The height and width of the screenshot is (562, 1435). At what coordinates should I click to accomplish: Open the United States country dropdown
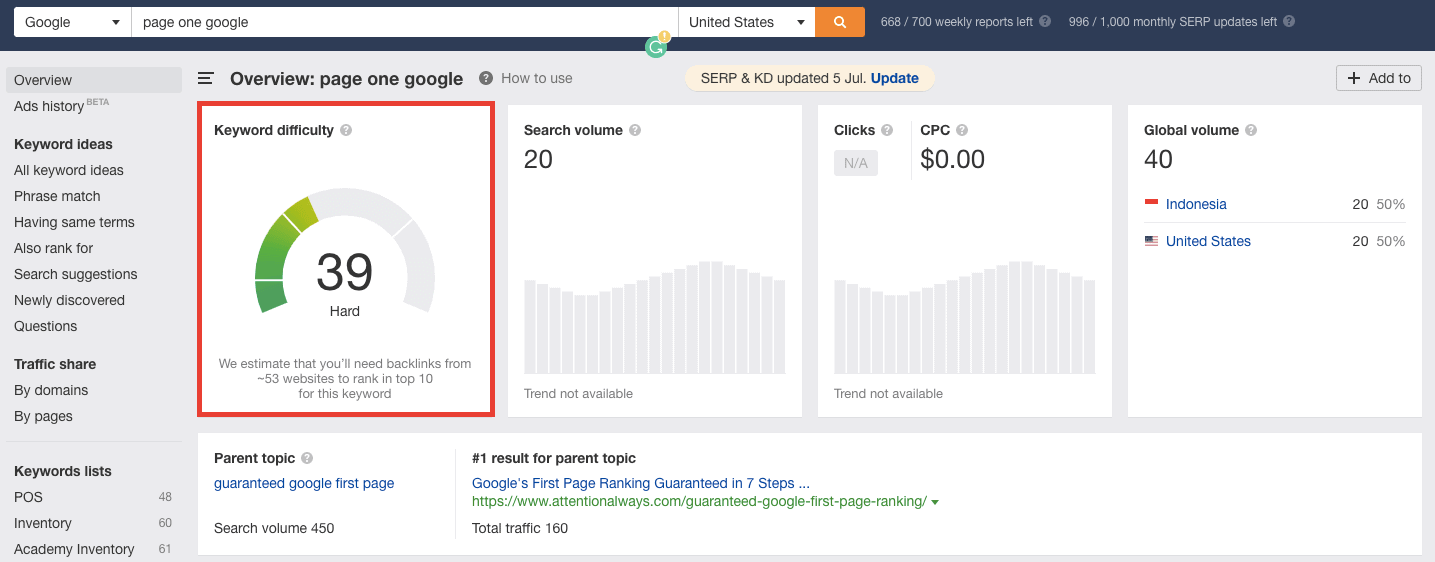pos(746,22)
